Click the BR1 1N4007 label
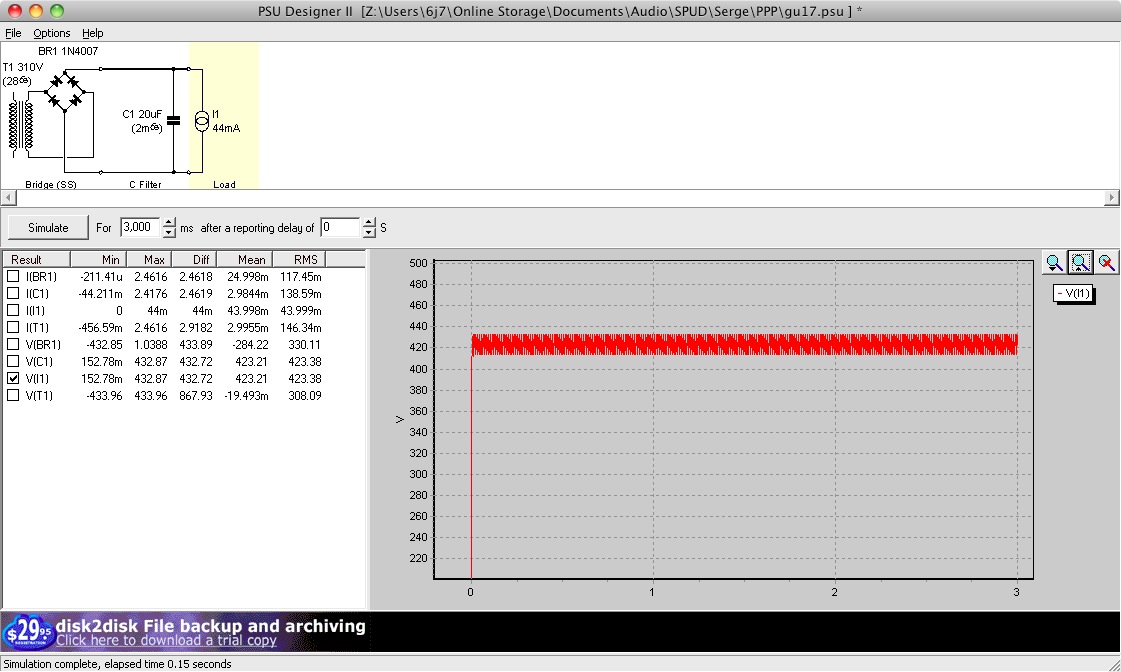Image resolution: width=1121 pixels, height=672 pixels. click(68, 51)
